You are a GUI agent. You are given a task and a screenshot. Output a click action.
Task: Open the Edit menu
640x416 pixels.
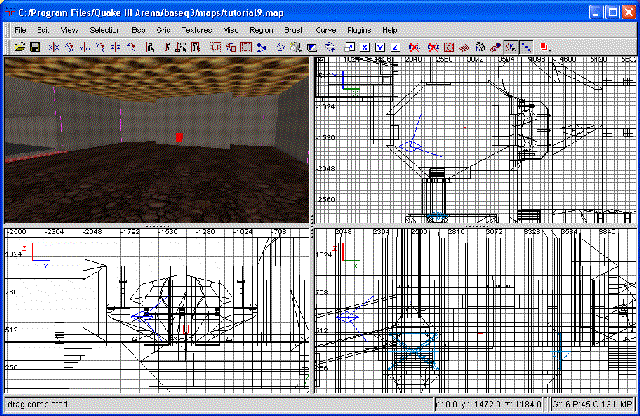pos(43,30)
